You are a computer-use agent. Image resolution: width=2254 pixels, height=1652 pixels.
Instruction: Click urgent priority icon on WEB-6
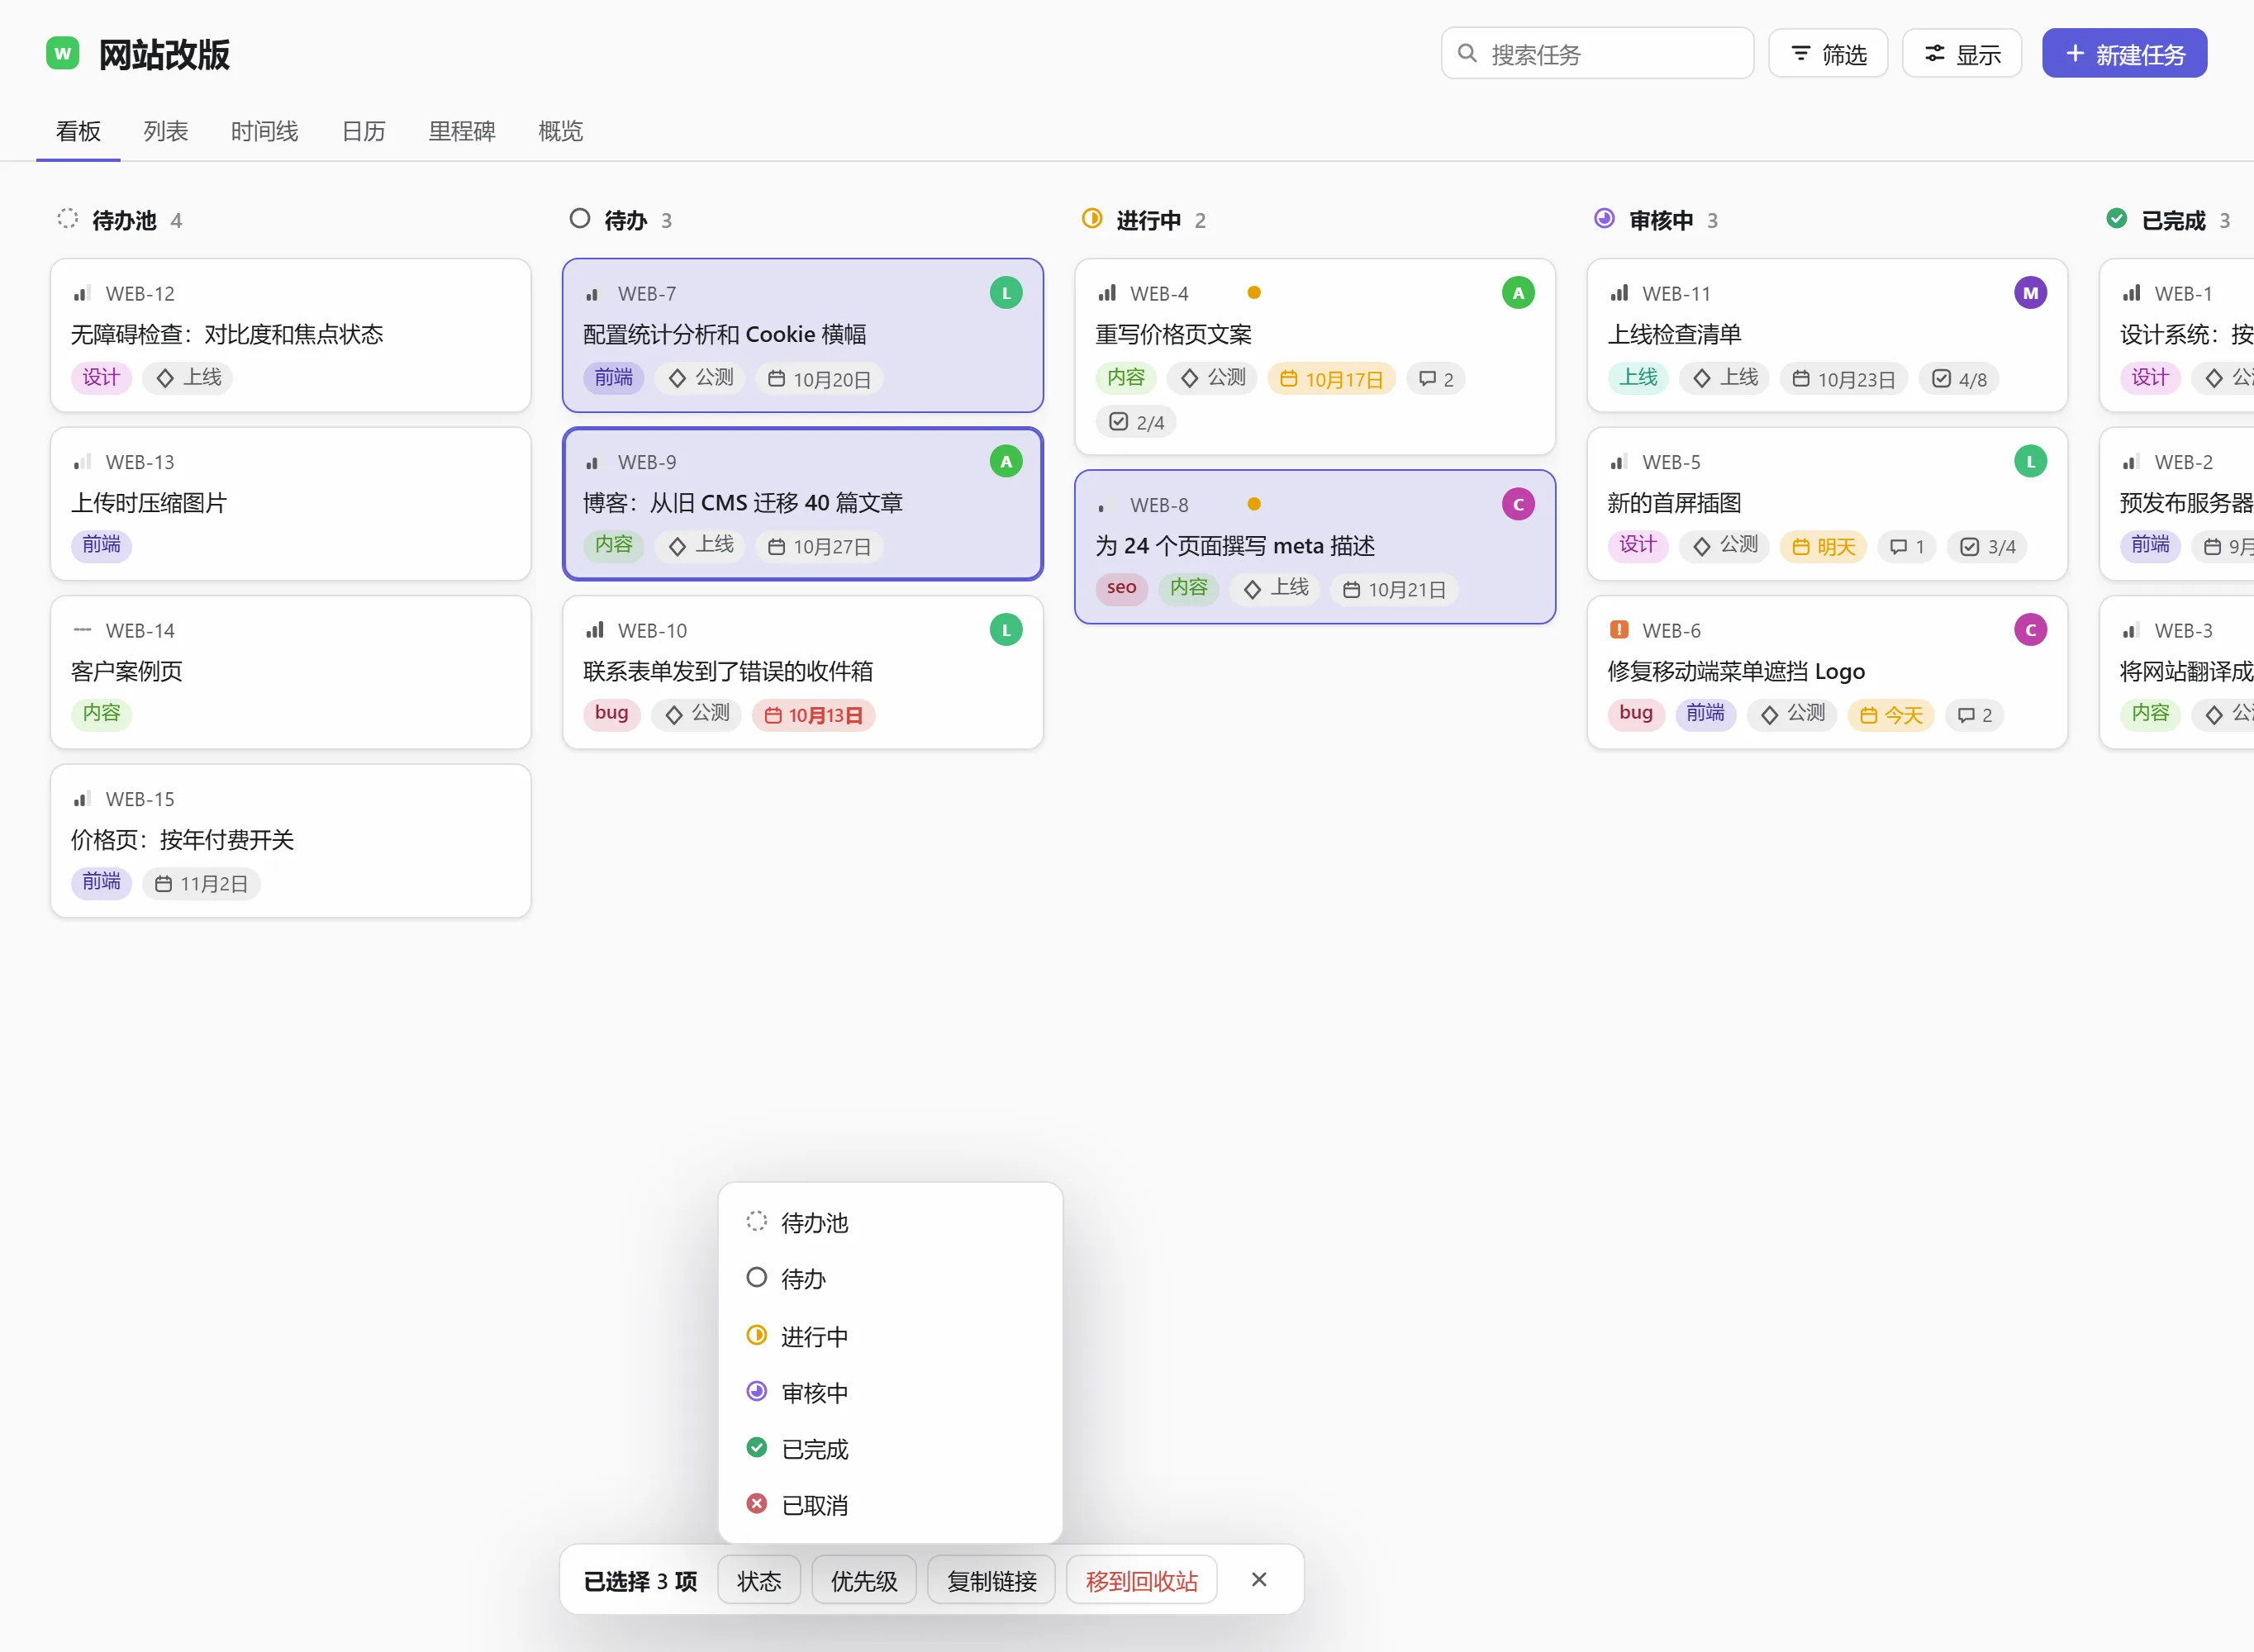pos(1618,629)
